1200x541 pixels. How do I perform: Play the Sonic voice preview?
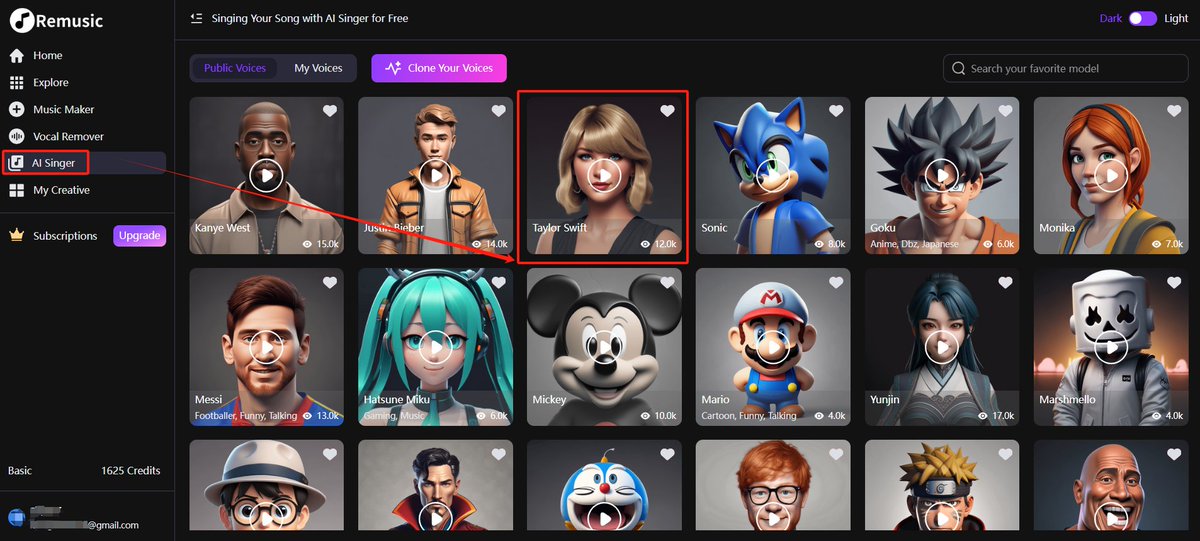[x=773, y=175]
